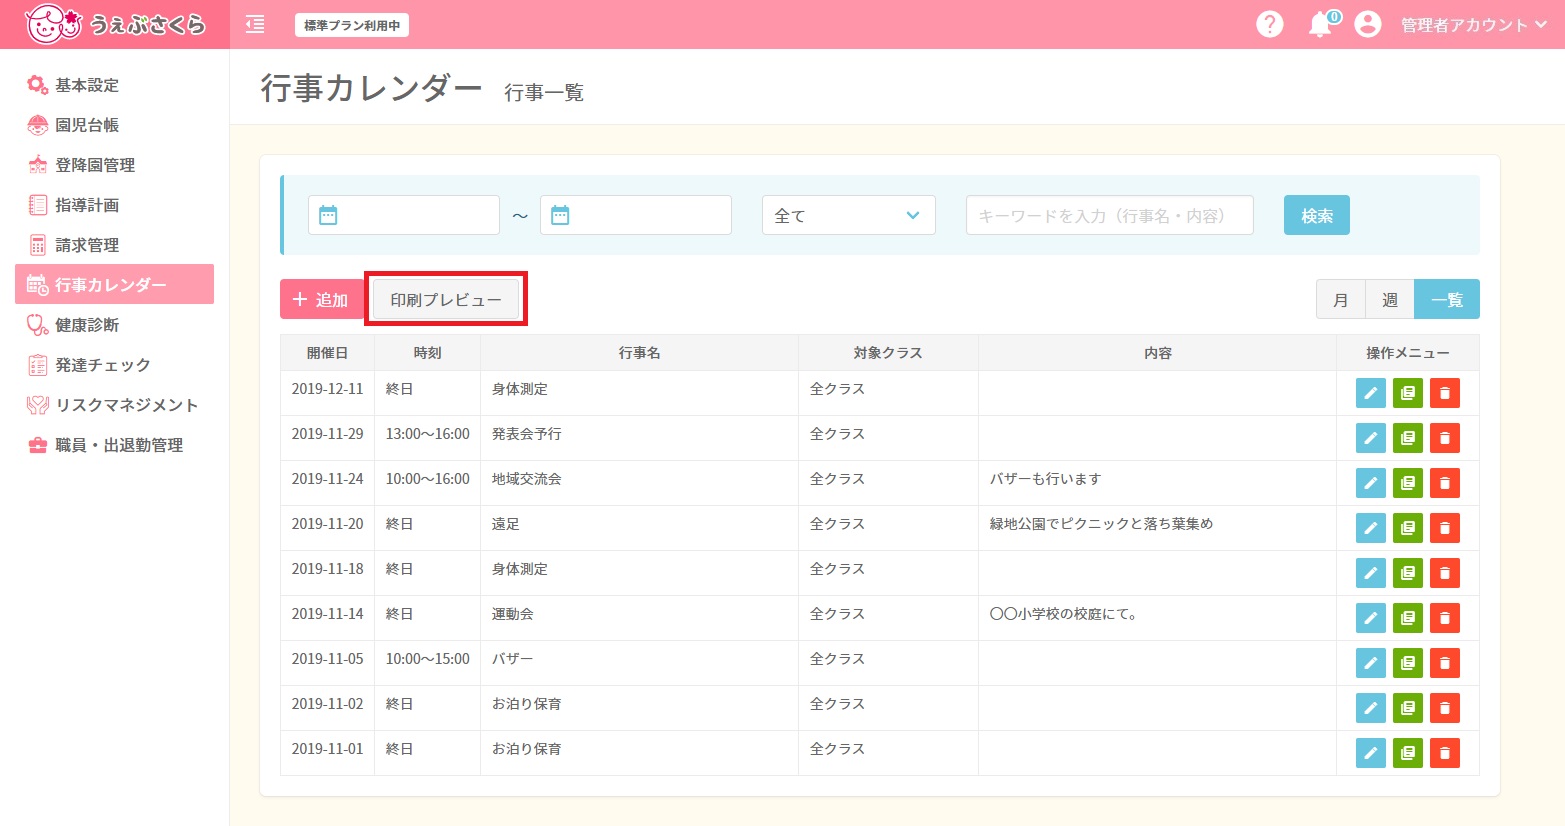Delete the 2019-11-01 お泊り保育 event
The image size is (1565, 826).
coord(1445,753)
